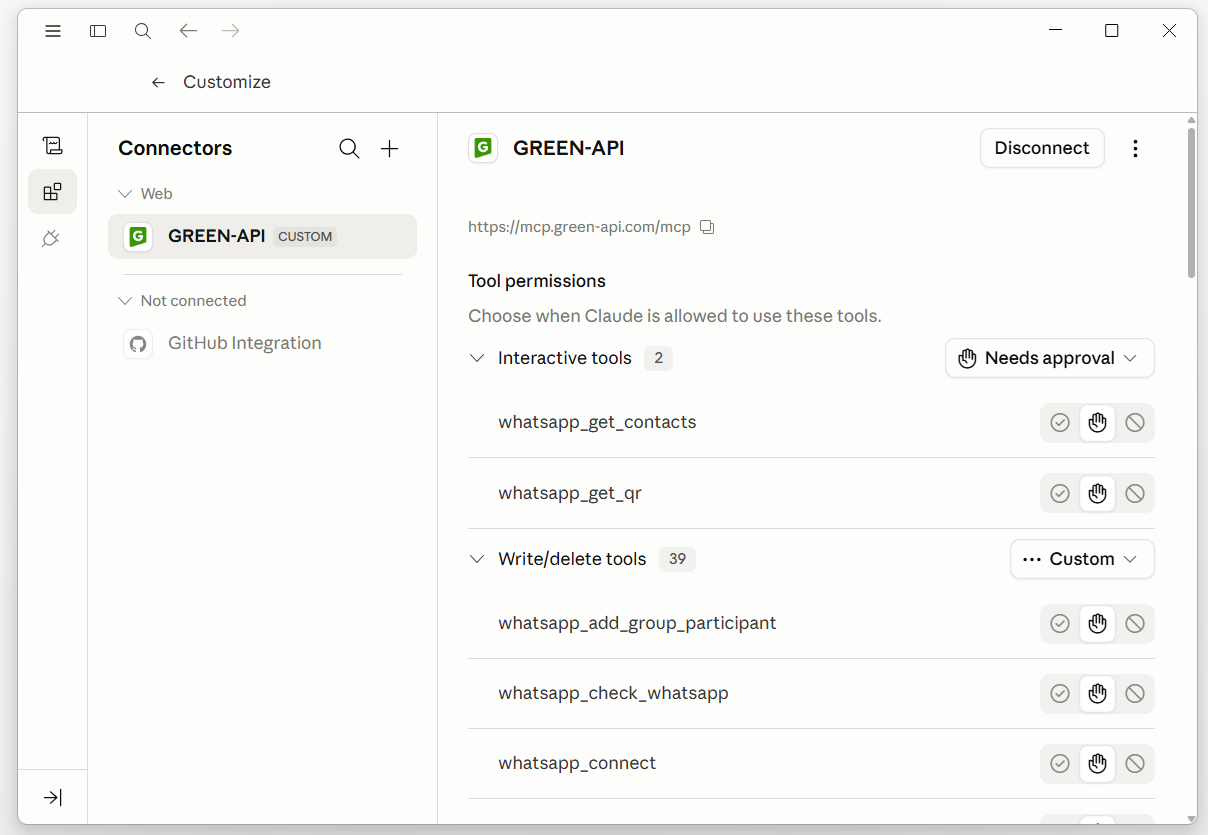The width and height of the screenshot is (1208, 835).
Task: Close the application window
Action: [x=1169, y=31]
